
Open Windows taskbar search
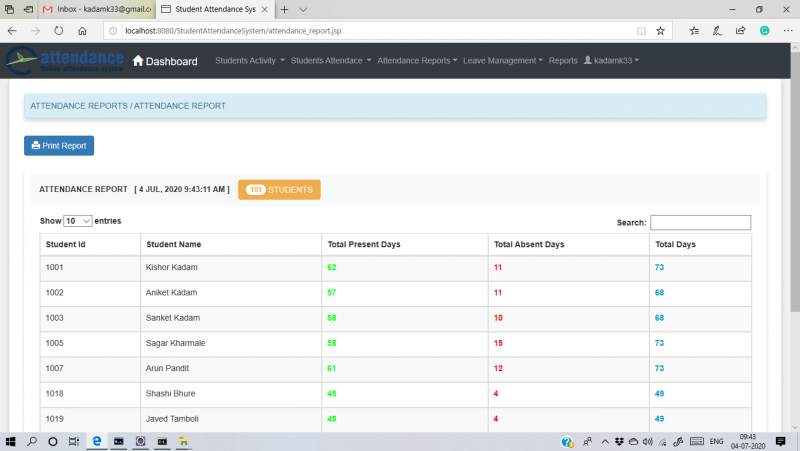pos(32,441)
